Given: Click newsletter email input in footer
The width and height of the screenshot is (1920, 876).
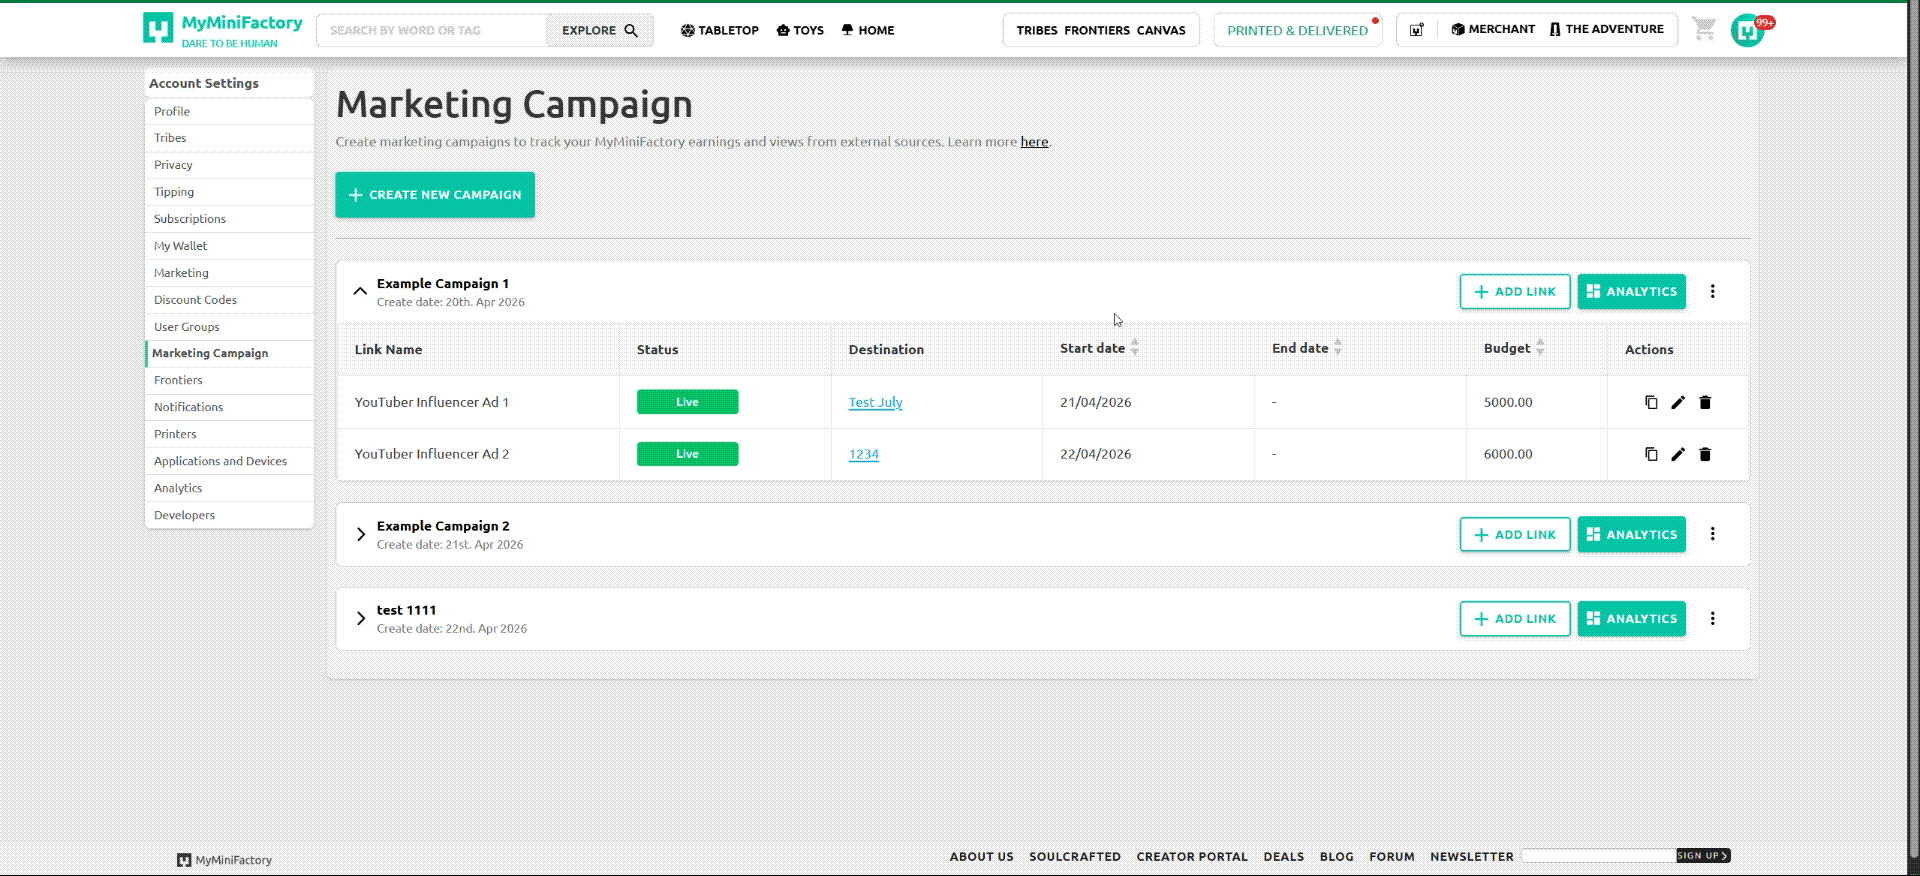Looking at the screenshot, I should (x=1599, y=856).
